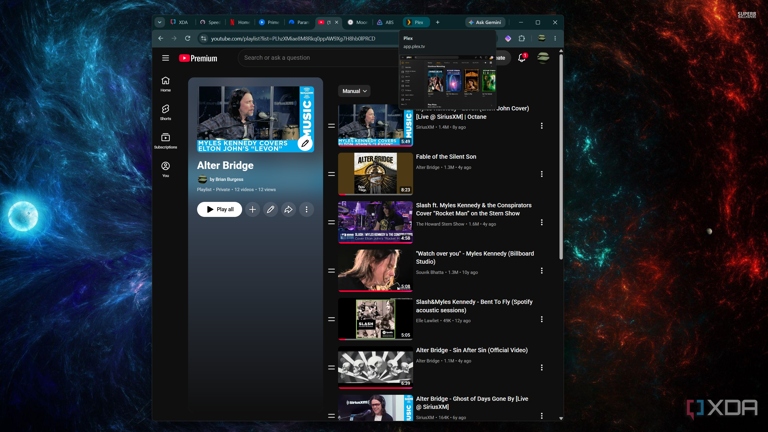Switch to the XDA tab

[180, 22]
